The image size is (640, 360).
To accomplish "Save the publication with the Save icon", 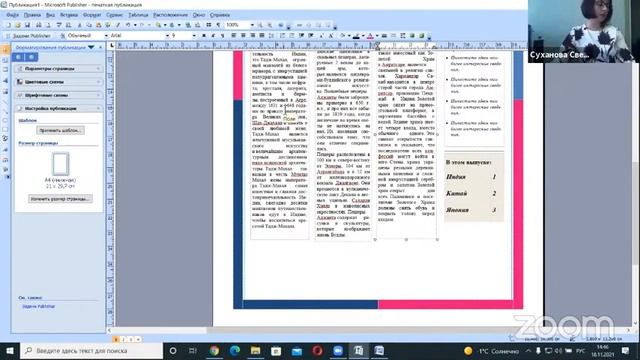I will tap(27, 25).
